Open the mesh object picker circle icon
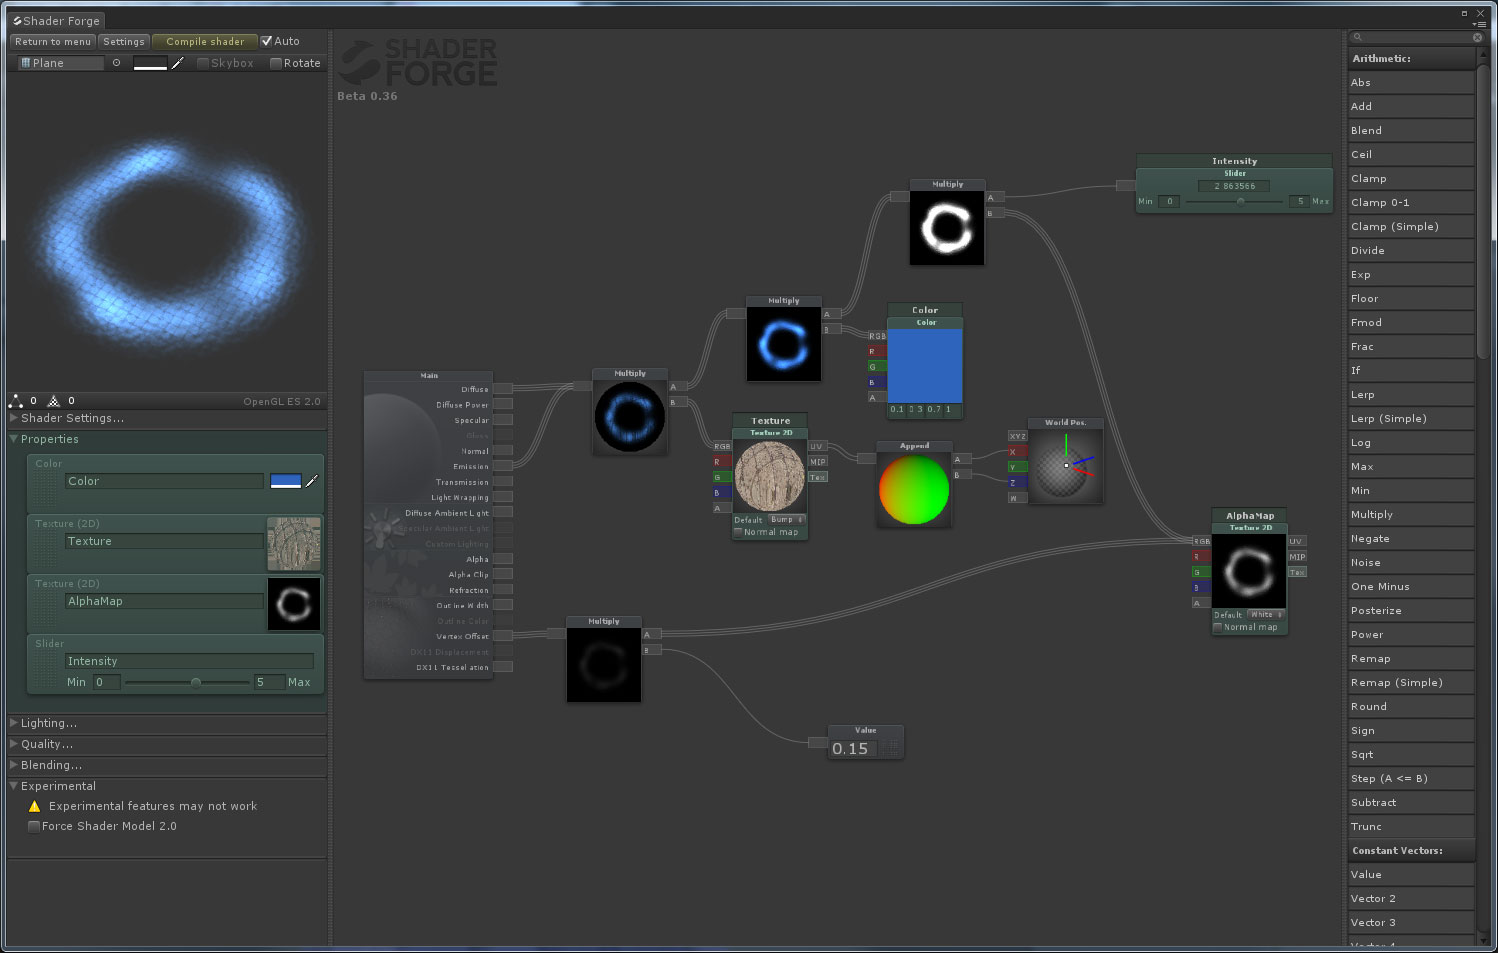This screenshot has width=1498, height=953. [116, 63]
